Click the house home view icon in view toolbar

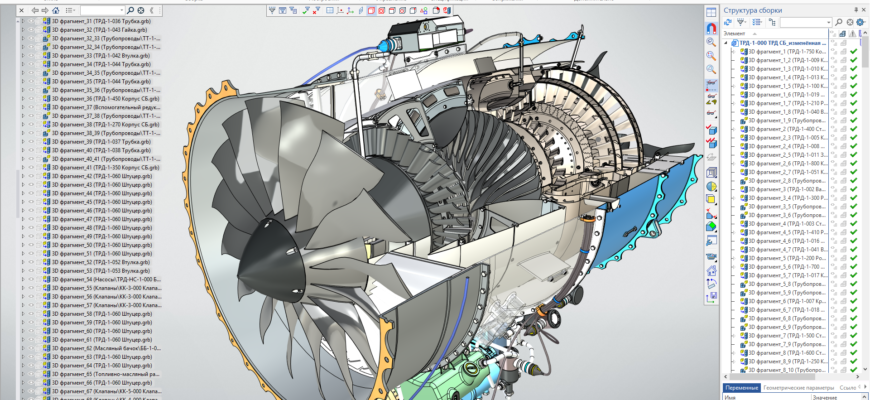(711, 271)
